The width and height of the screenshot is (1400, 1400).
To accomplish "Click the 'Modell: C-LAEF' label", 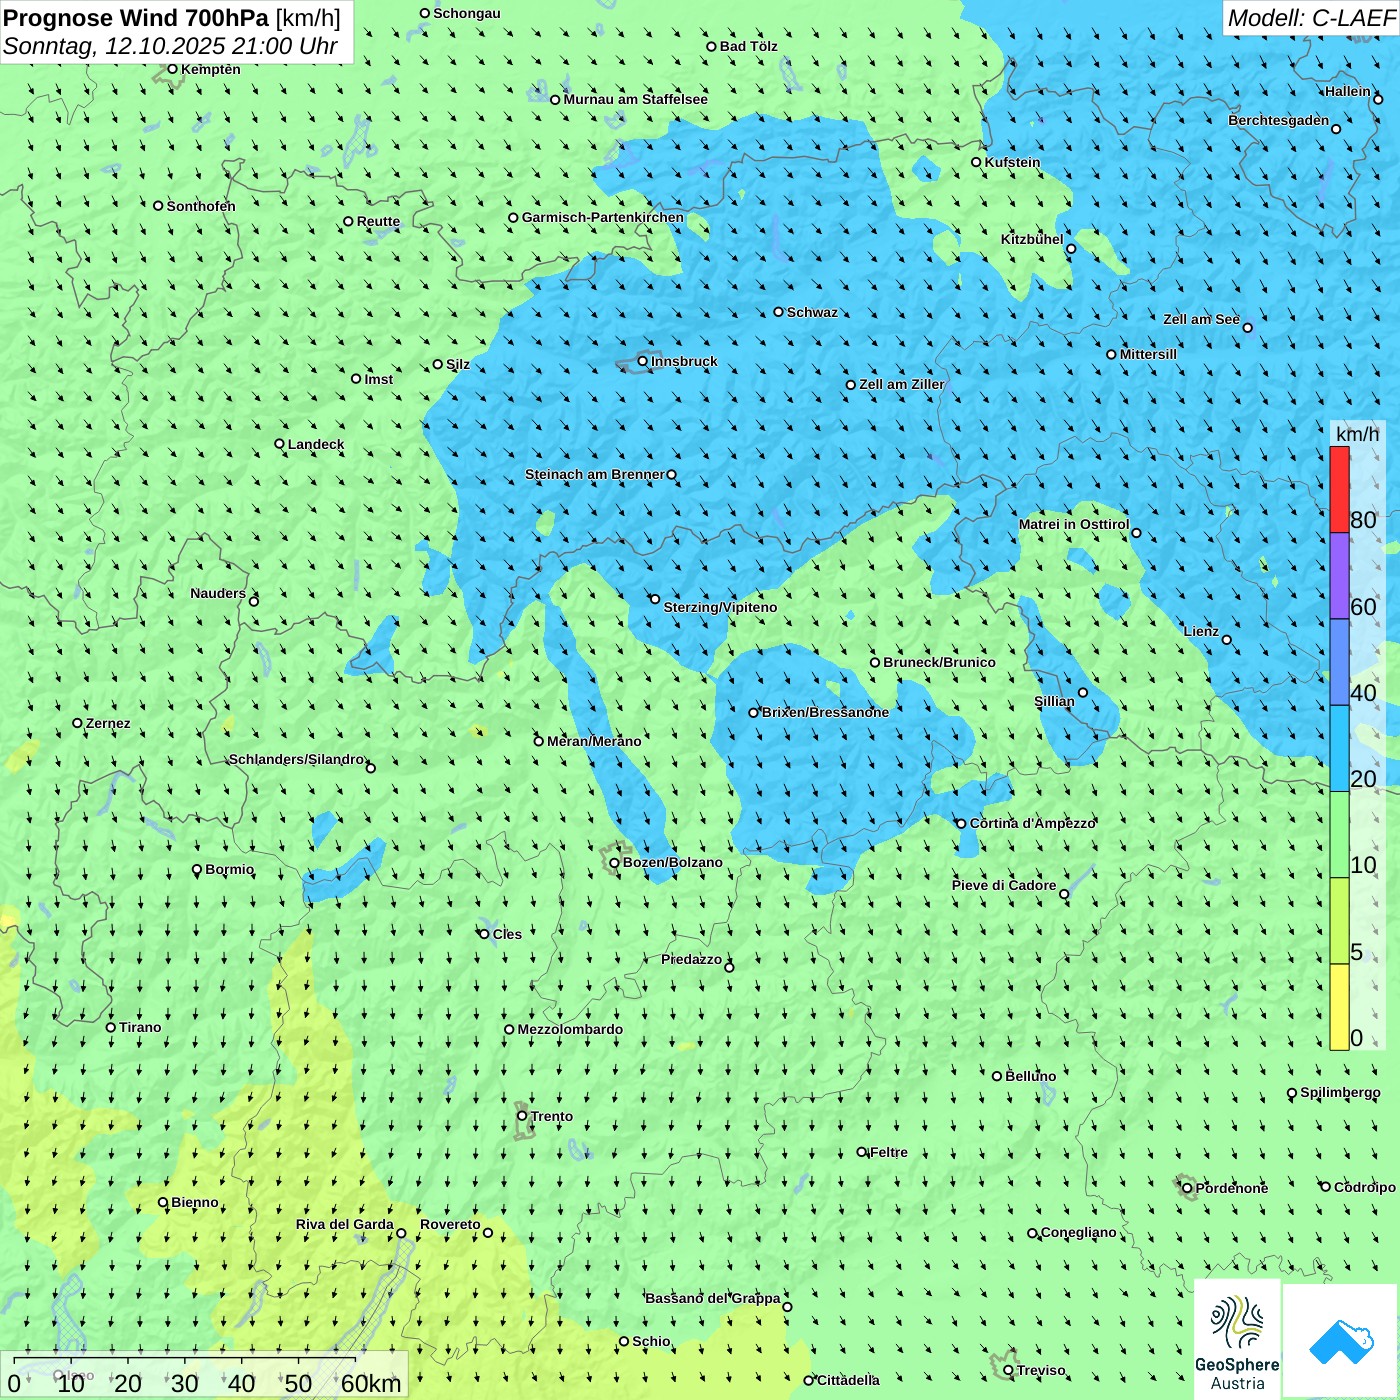I will 1311,18.
